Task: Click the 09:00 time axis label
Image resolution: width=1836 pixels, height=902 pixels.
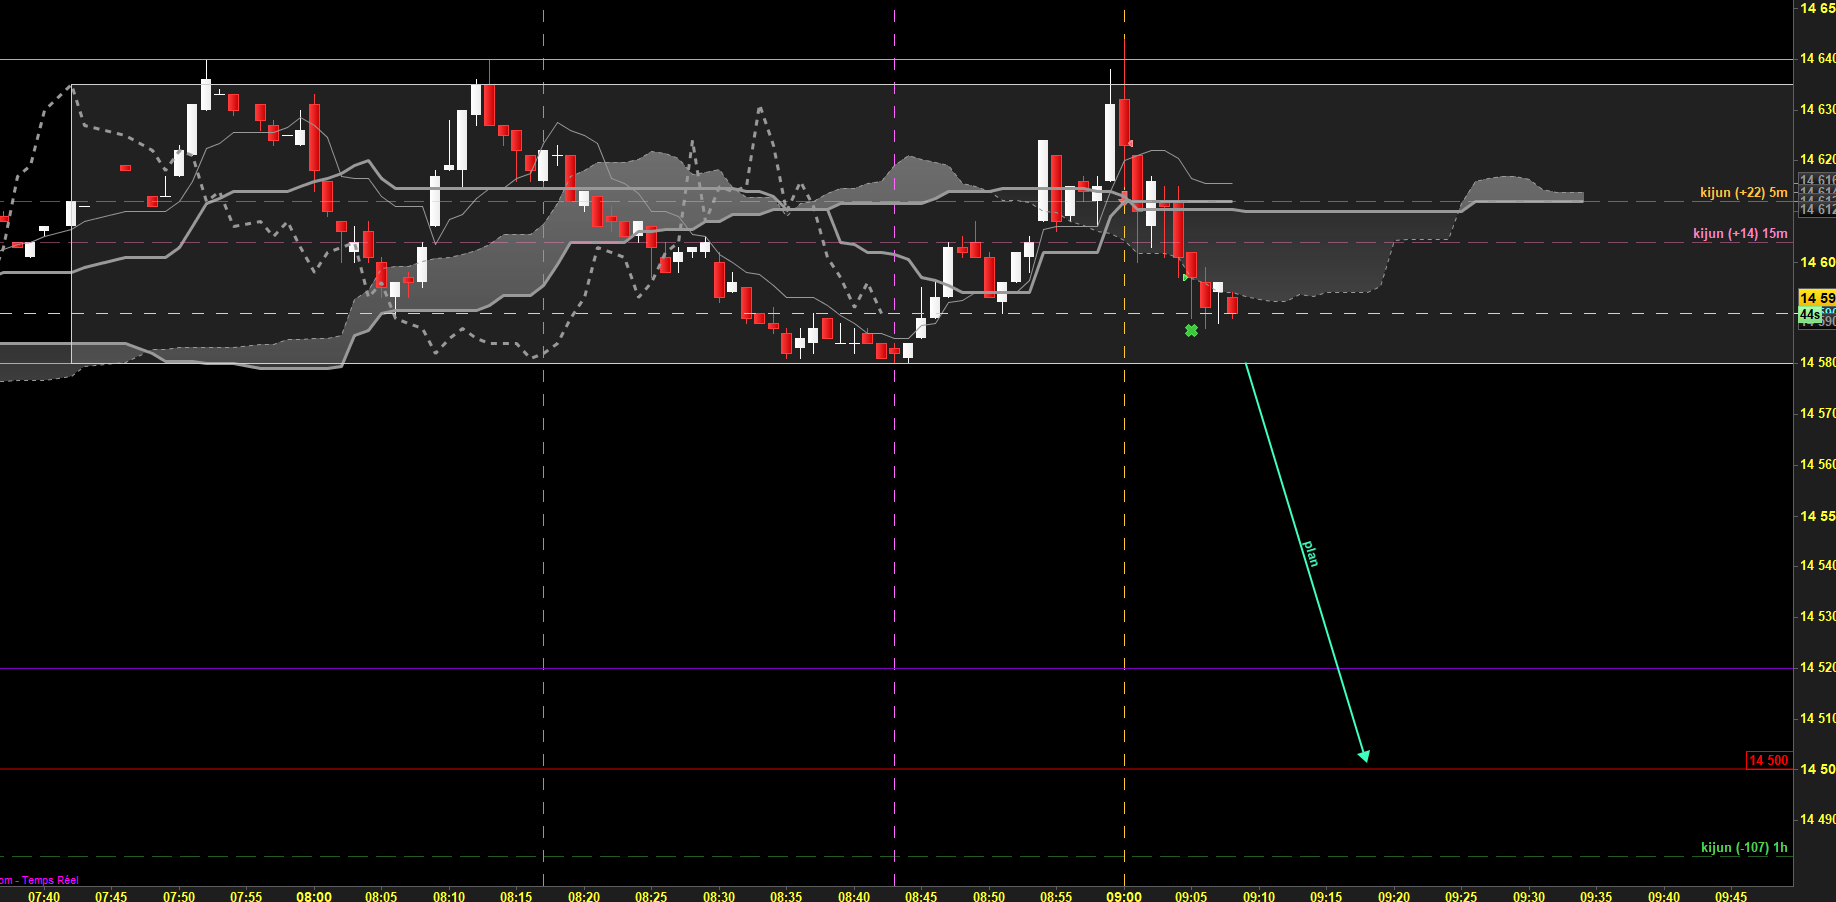Action: click(1124, 896)
